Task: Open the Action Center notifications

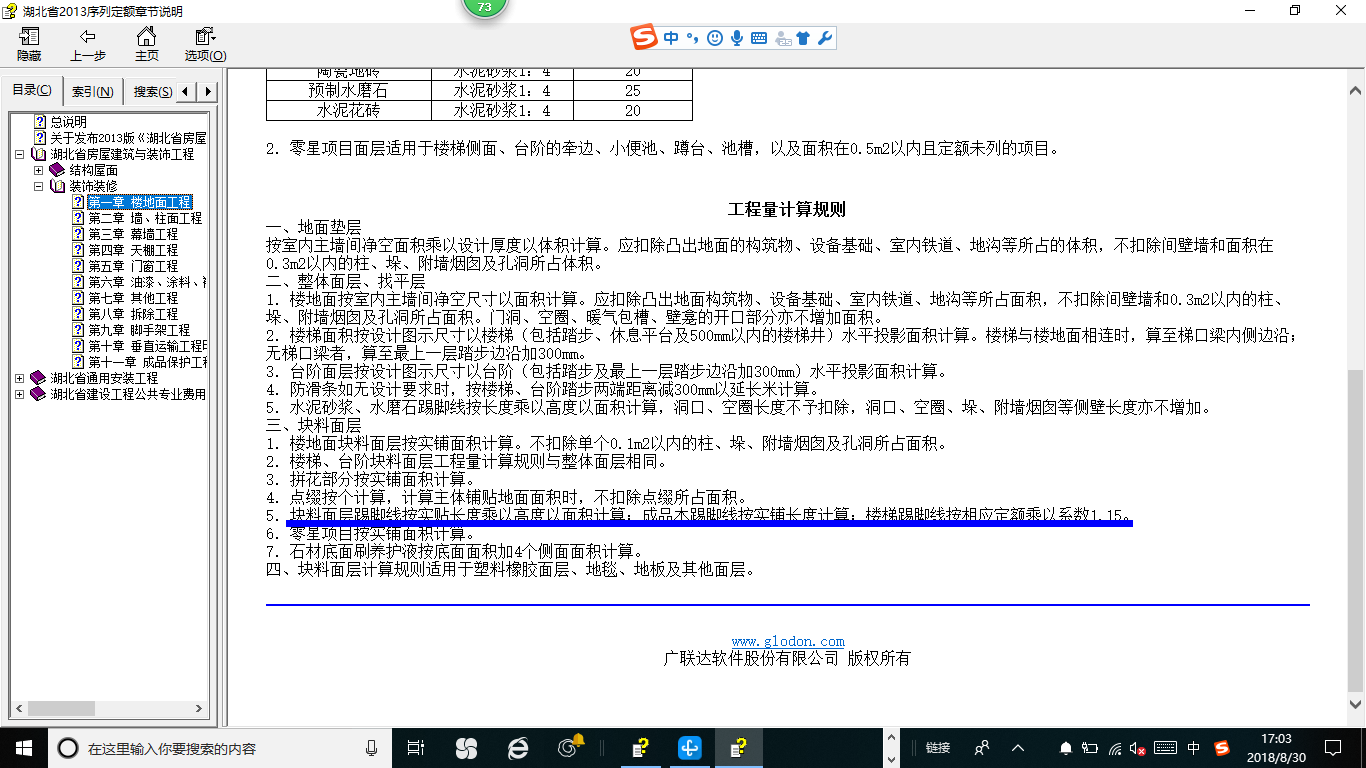Action: (x=1333, y=747)
